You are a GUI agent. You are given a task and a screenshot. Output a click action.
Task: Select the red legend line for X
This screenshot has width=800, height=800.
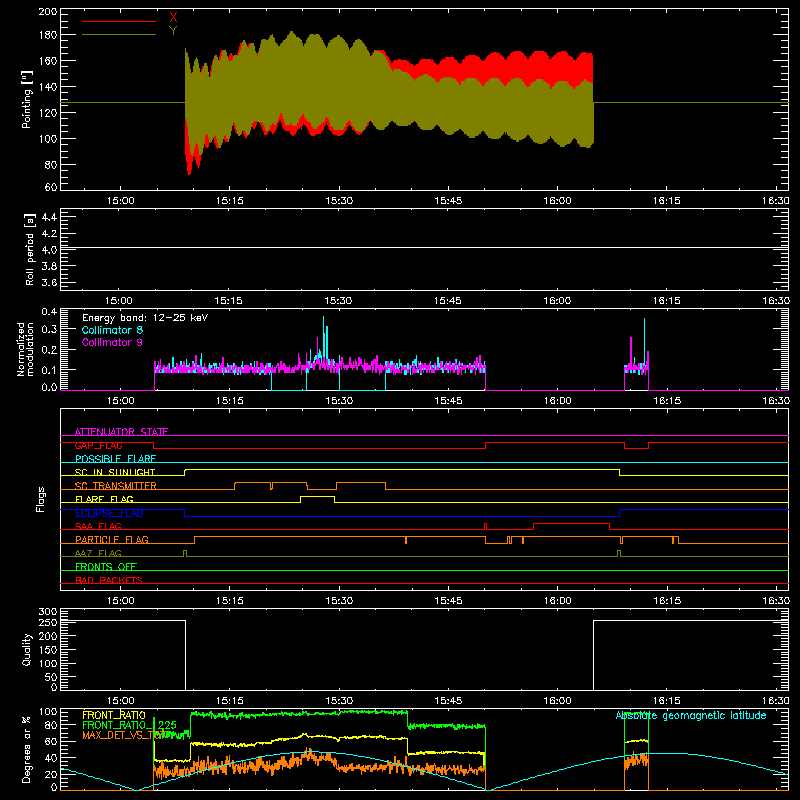119,21
